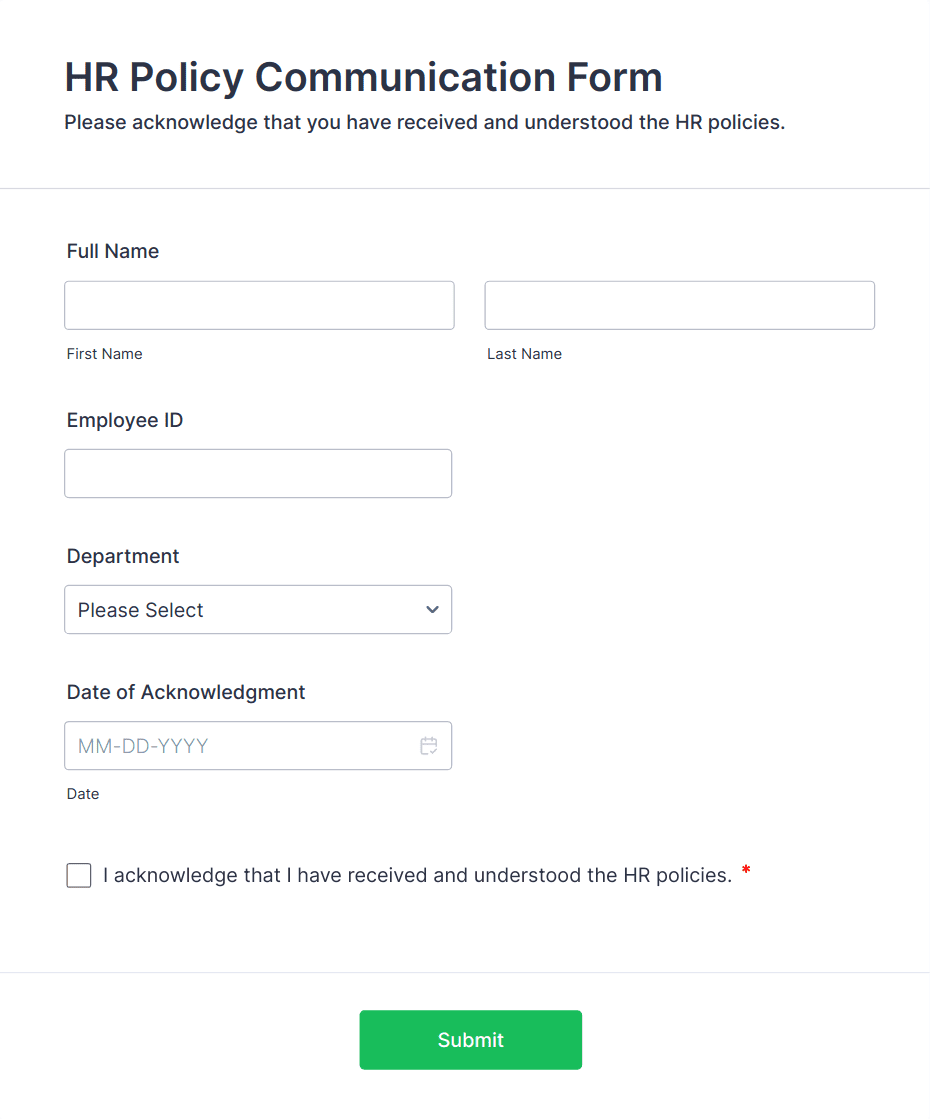This screenshot has height=1119, width=930.
Task: Click the 'Date of Acknowledgment' label
Action: (x=186, y=692)
